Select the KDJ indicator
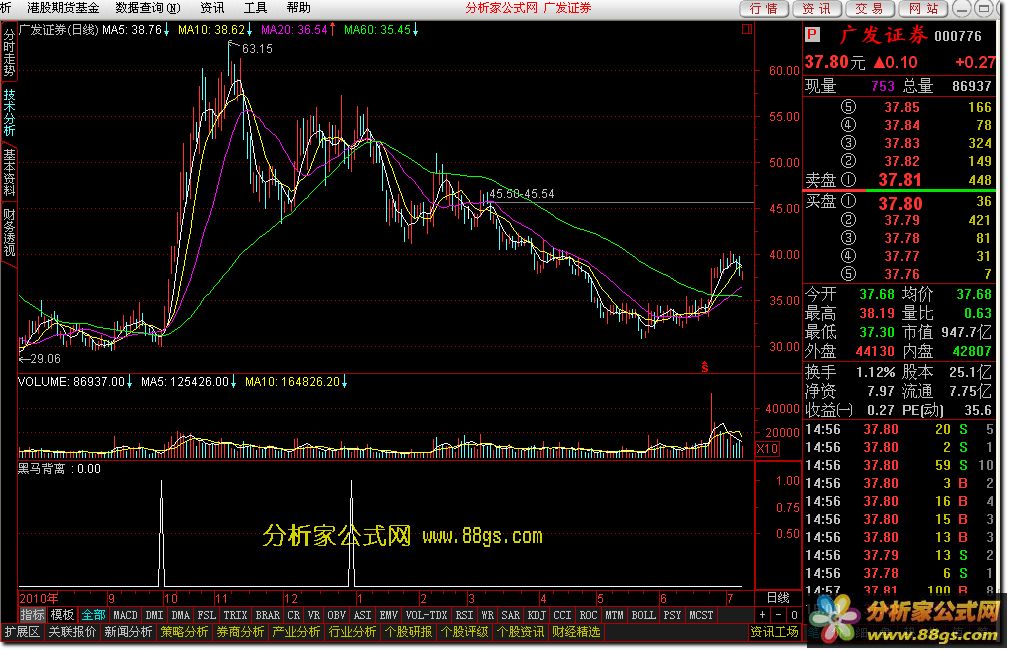 point(537,615)
